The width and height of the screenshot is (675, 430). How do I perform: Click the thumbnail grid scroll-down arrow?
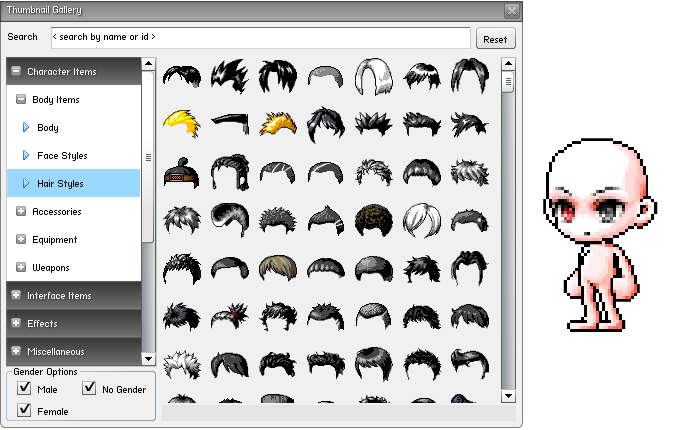pos(508,396)
